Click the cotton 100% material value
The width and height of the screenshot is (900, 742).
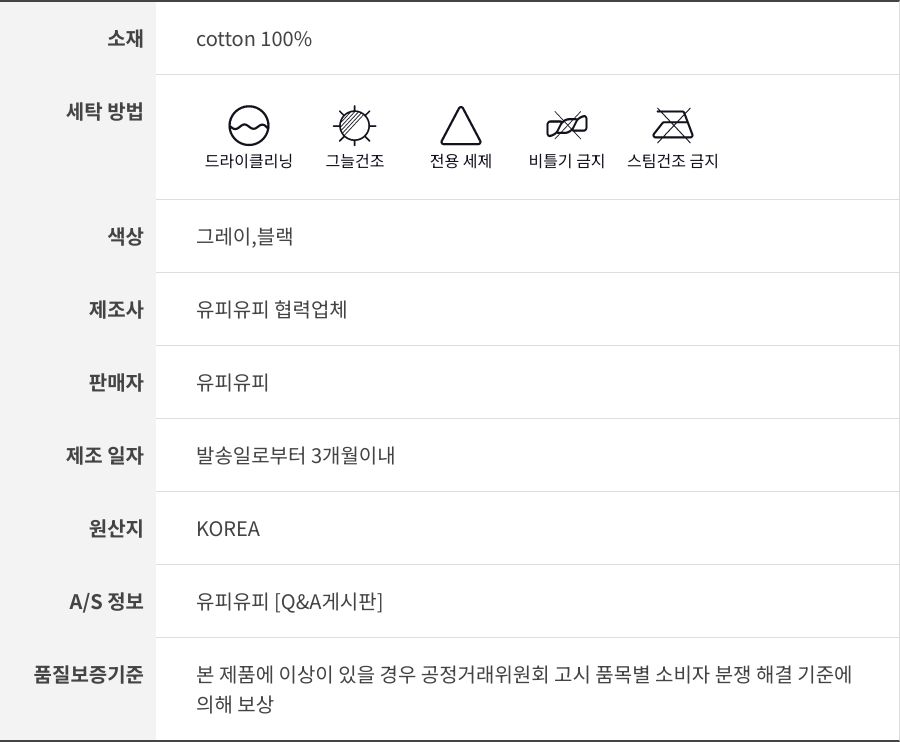[254, 39]
